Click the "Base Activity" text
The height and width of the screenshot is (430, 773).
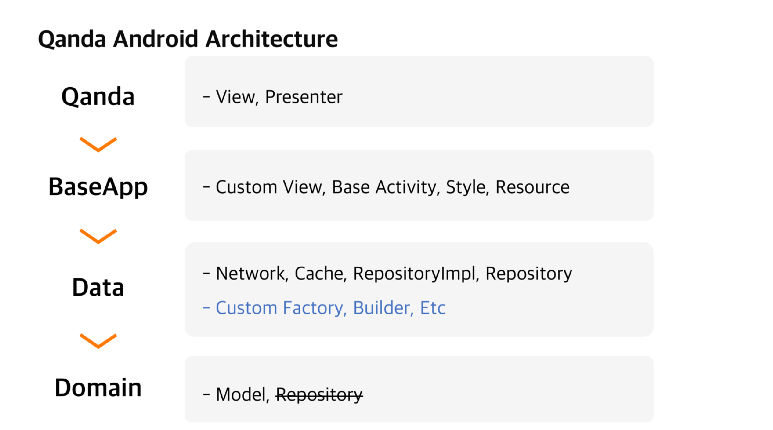(x=383, y=187)
